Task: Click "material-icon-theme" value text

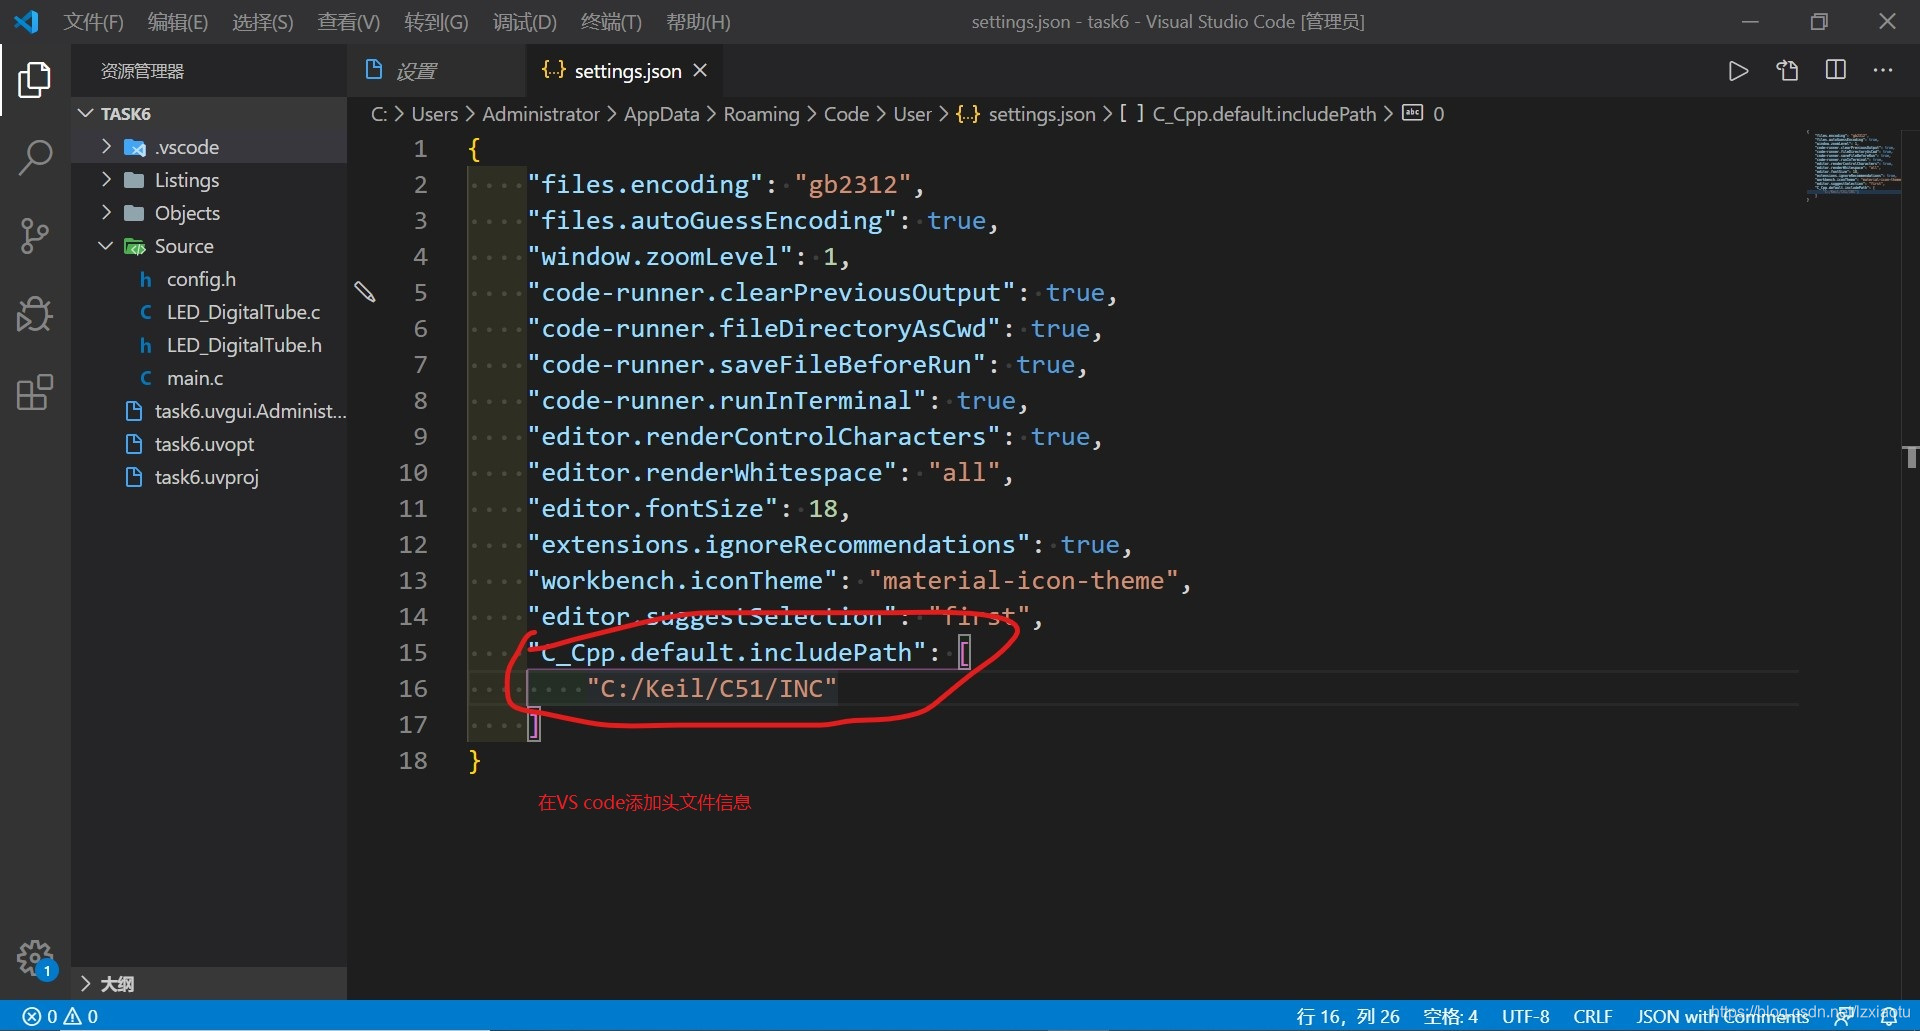Action: [1023, 580]
